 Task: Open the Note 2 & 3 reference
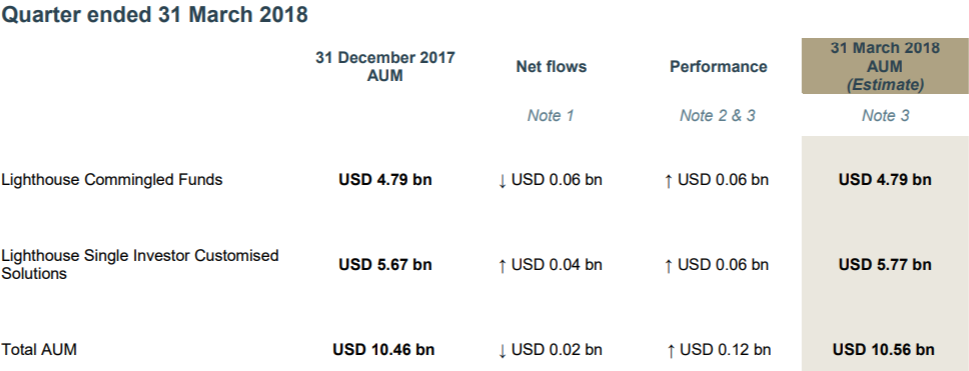[x=717, y=116]
